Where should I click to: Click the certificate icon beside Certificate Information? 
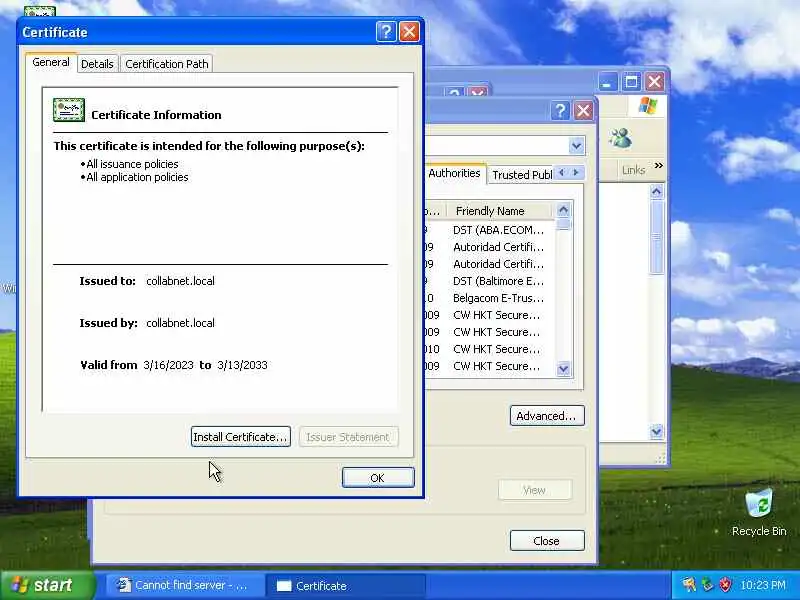[x=69, y=110]
